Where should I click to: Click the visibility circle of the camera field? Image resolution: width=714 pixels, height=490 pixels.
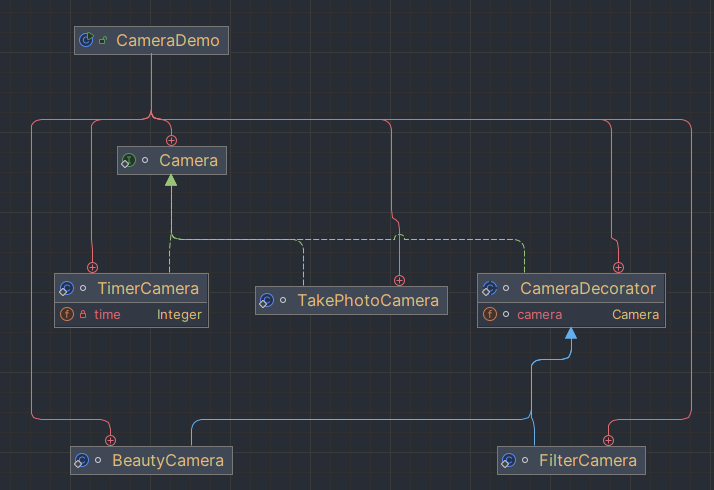click(x=506, y=314)
